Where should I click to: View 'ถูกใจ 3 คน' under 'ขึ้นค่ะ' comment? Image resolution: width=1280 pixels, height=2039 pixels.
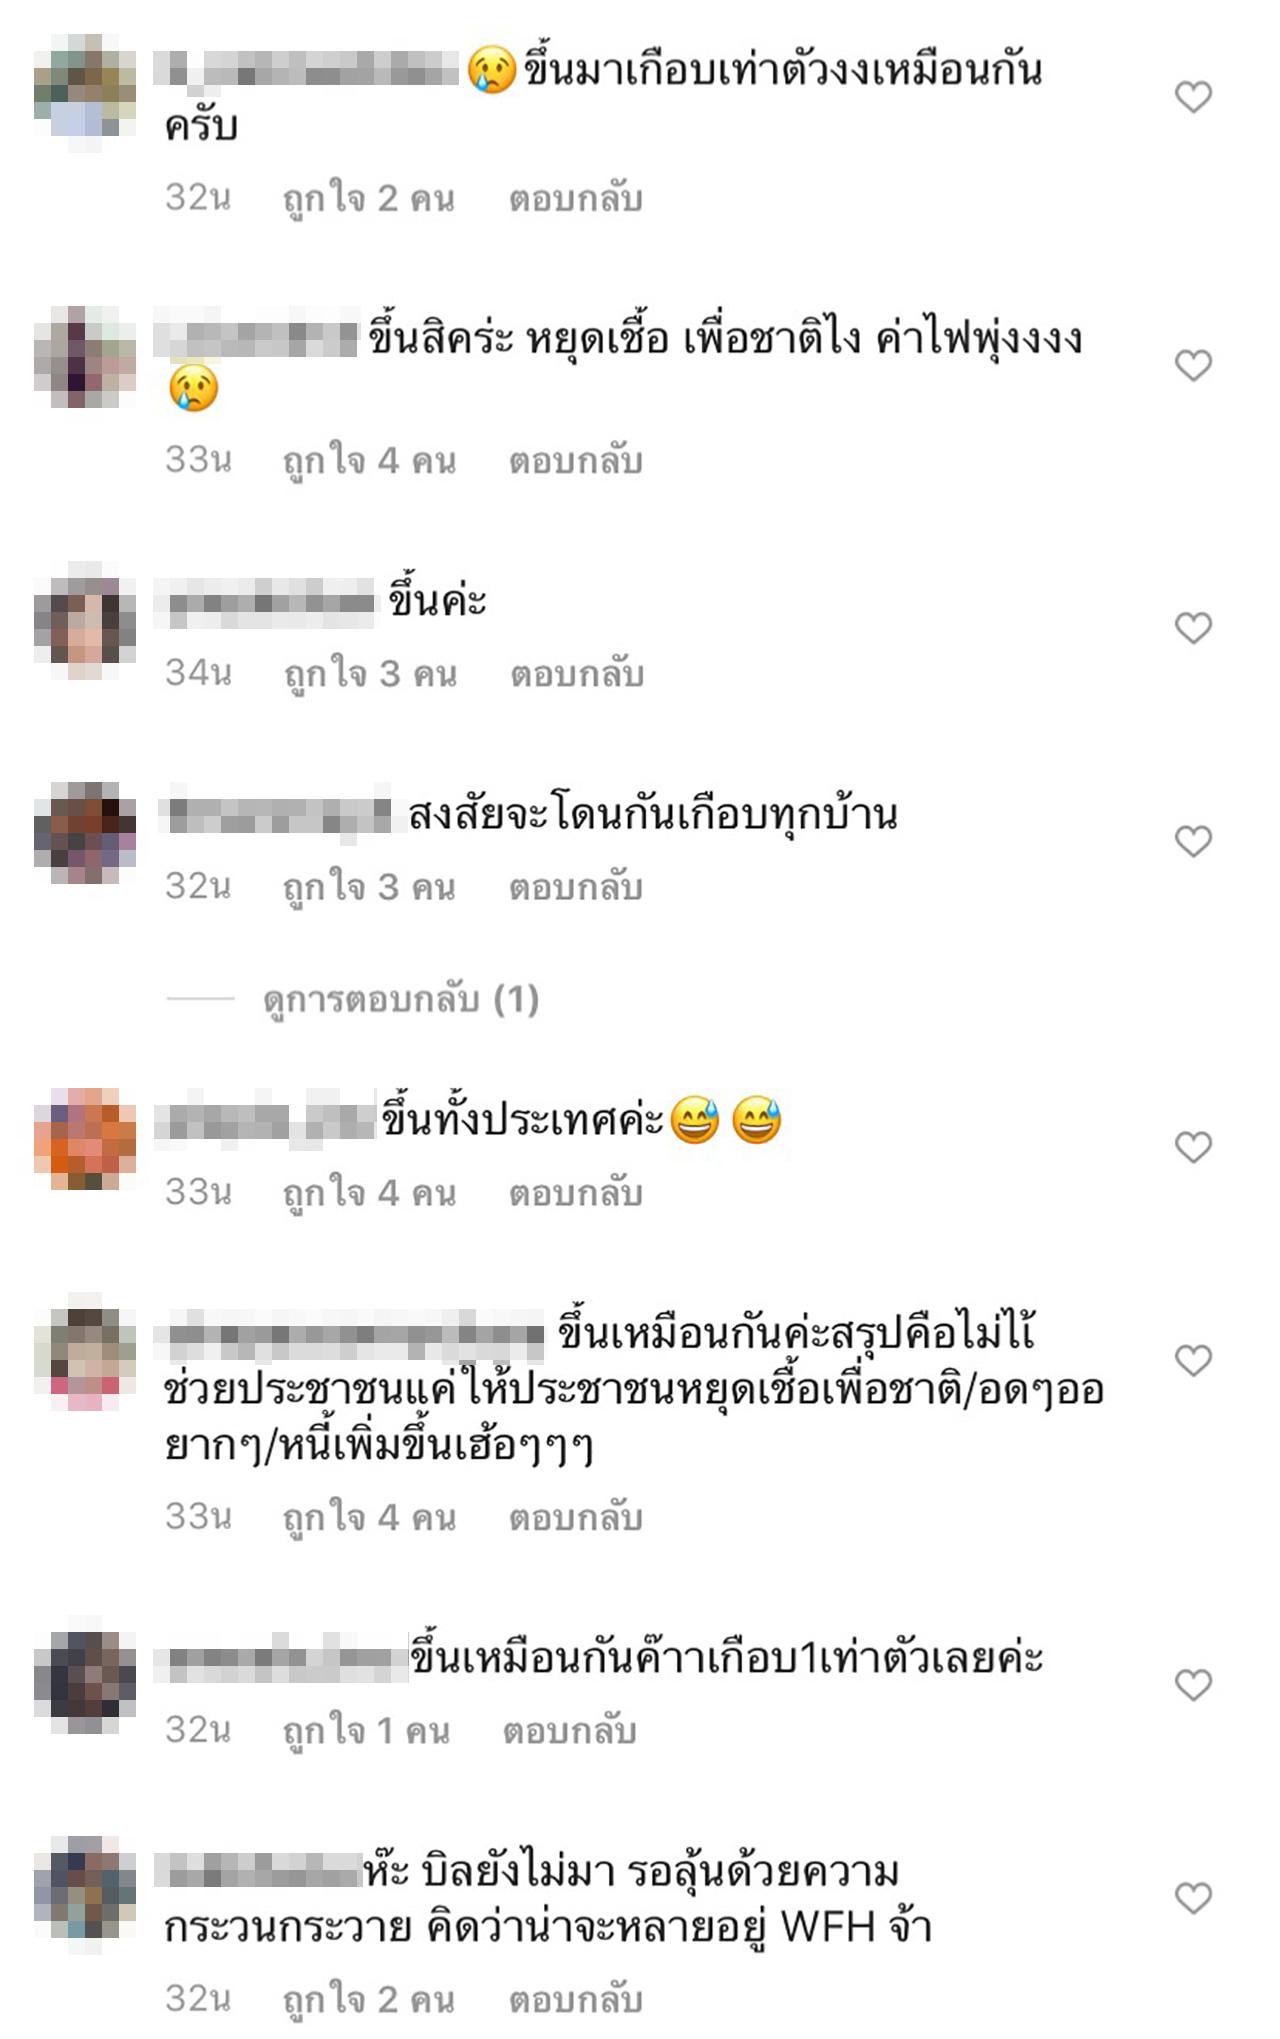coord(370,674)
